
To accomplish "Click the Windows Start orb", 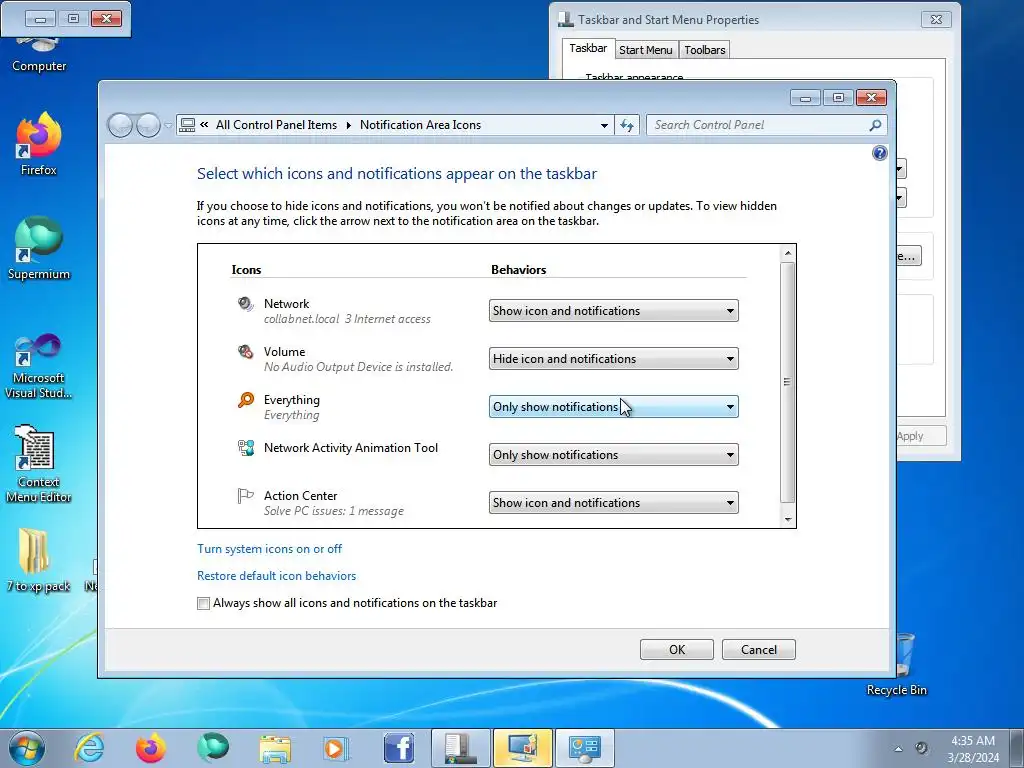I will tap(27, 748).
